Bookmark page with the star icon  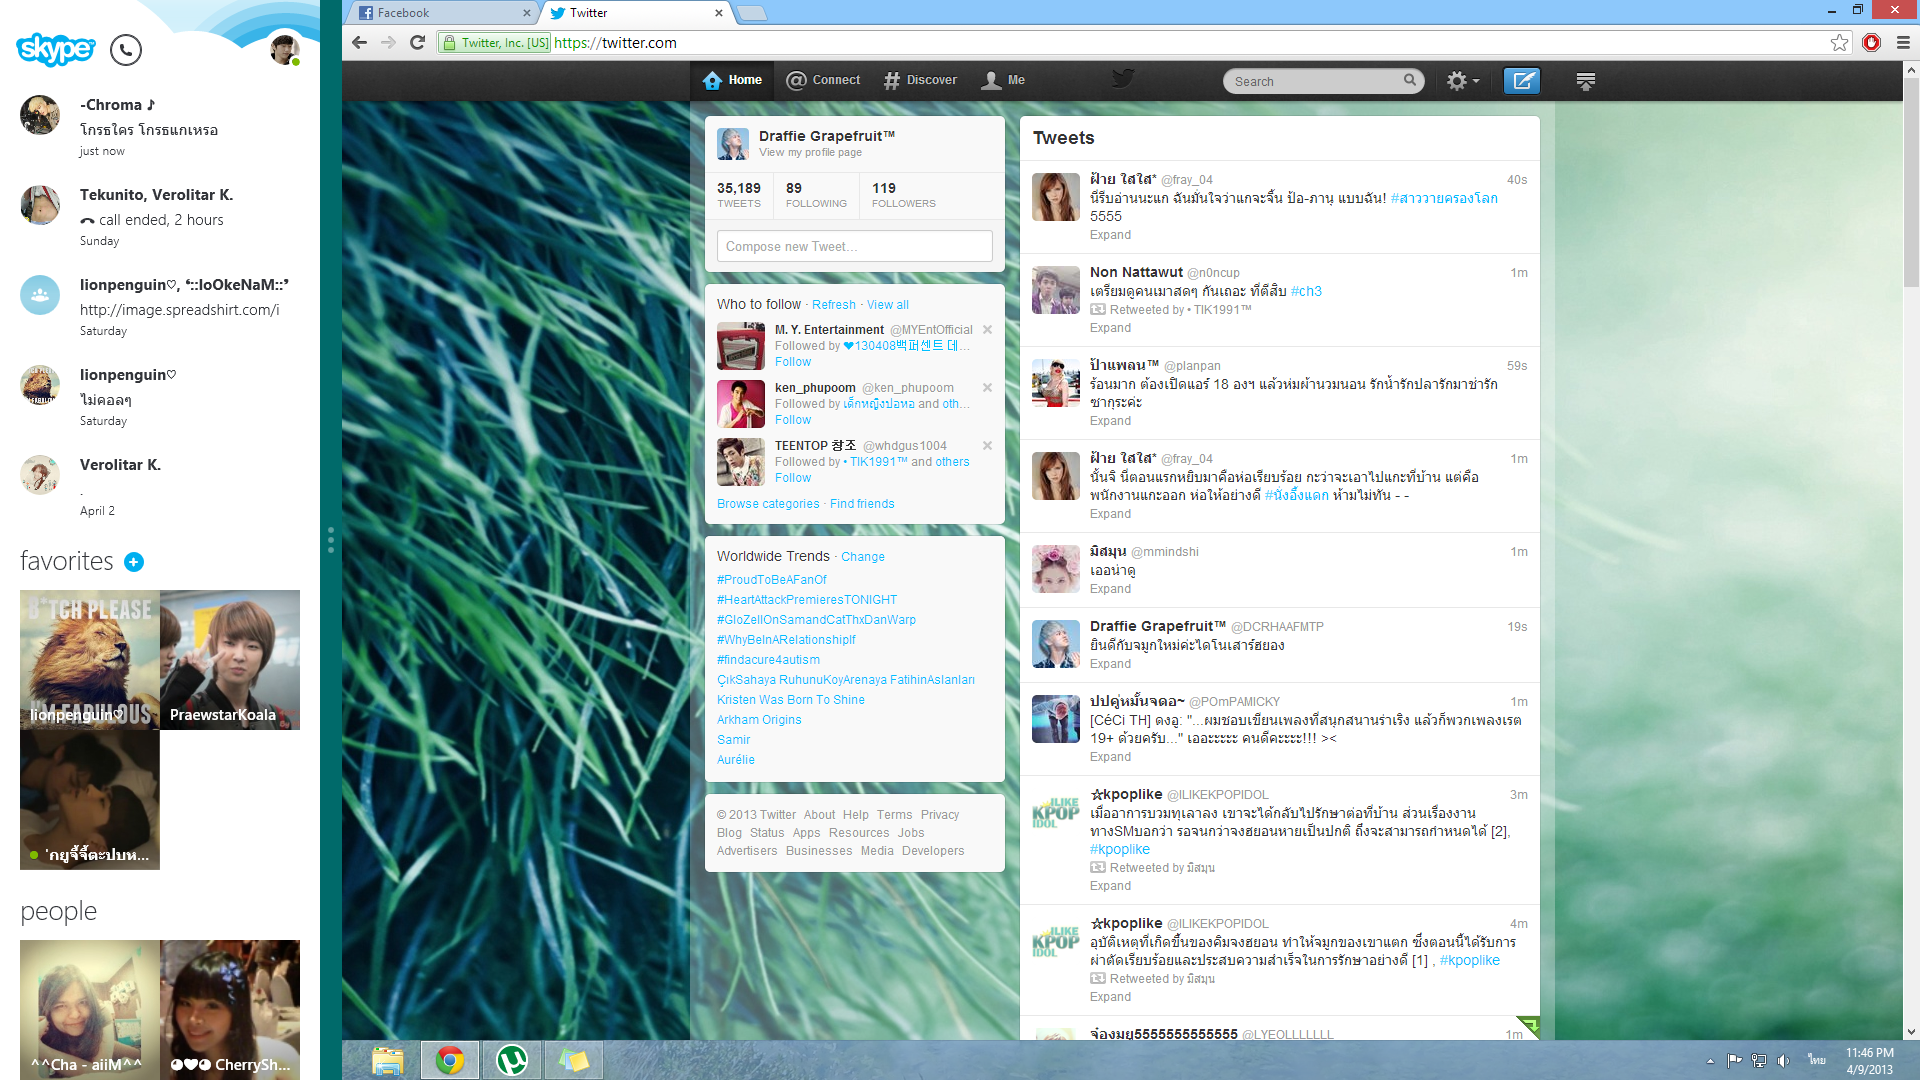pos(1839,42)
